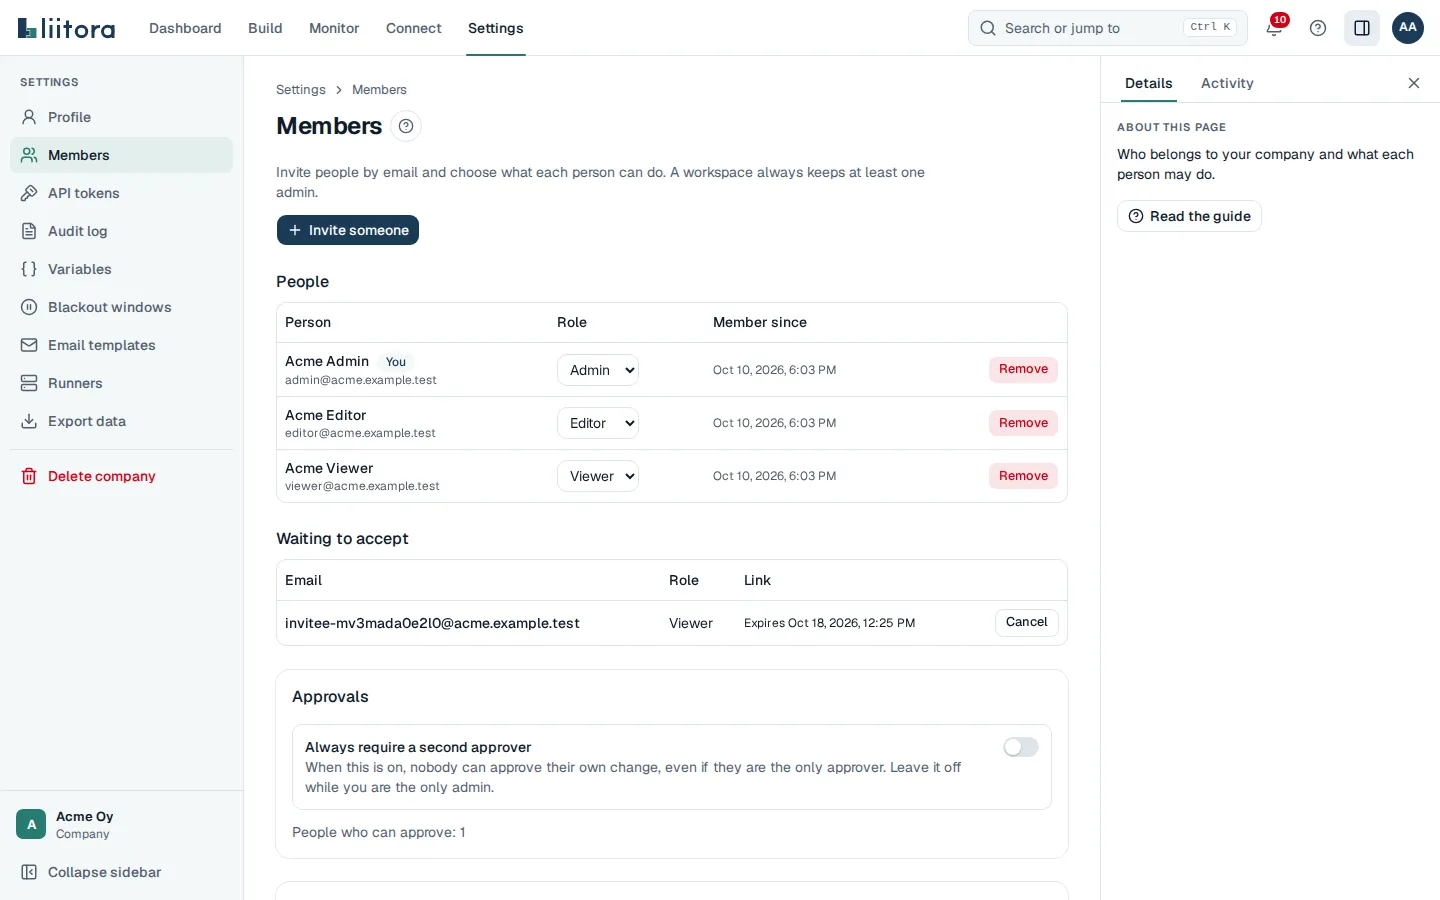Open role dropdown for Acme Admin
The width and height of the screenshot is (1440, 900).
(x=598, y=370)
